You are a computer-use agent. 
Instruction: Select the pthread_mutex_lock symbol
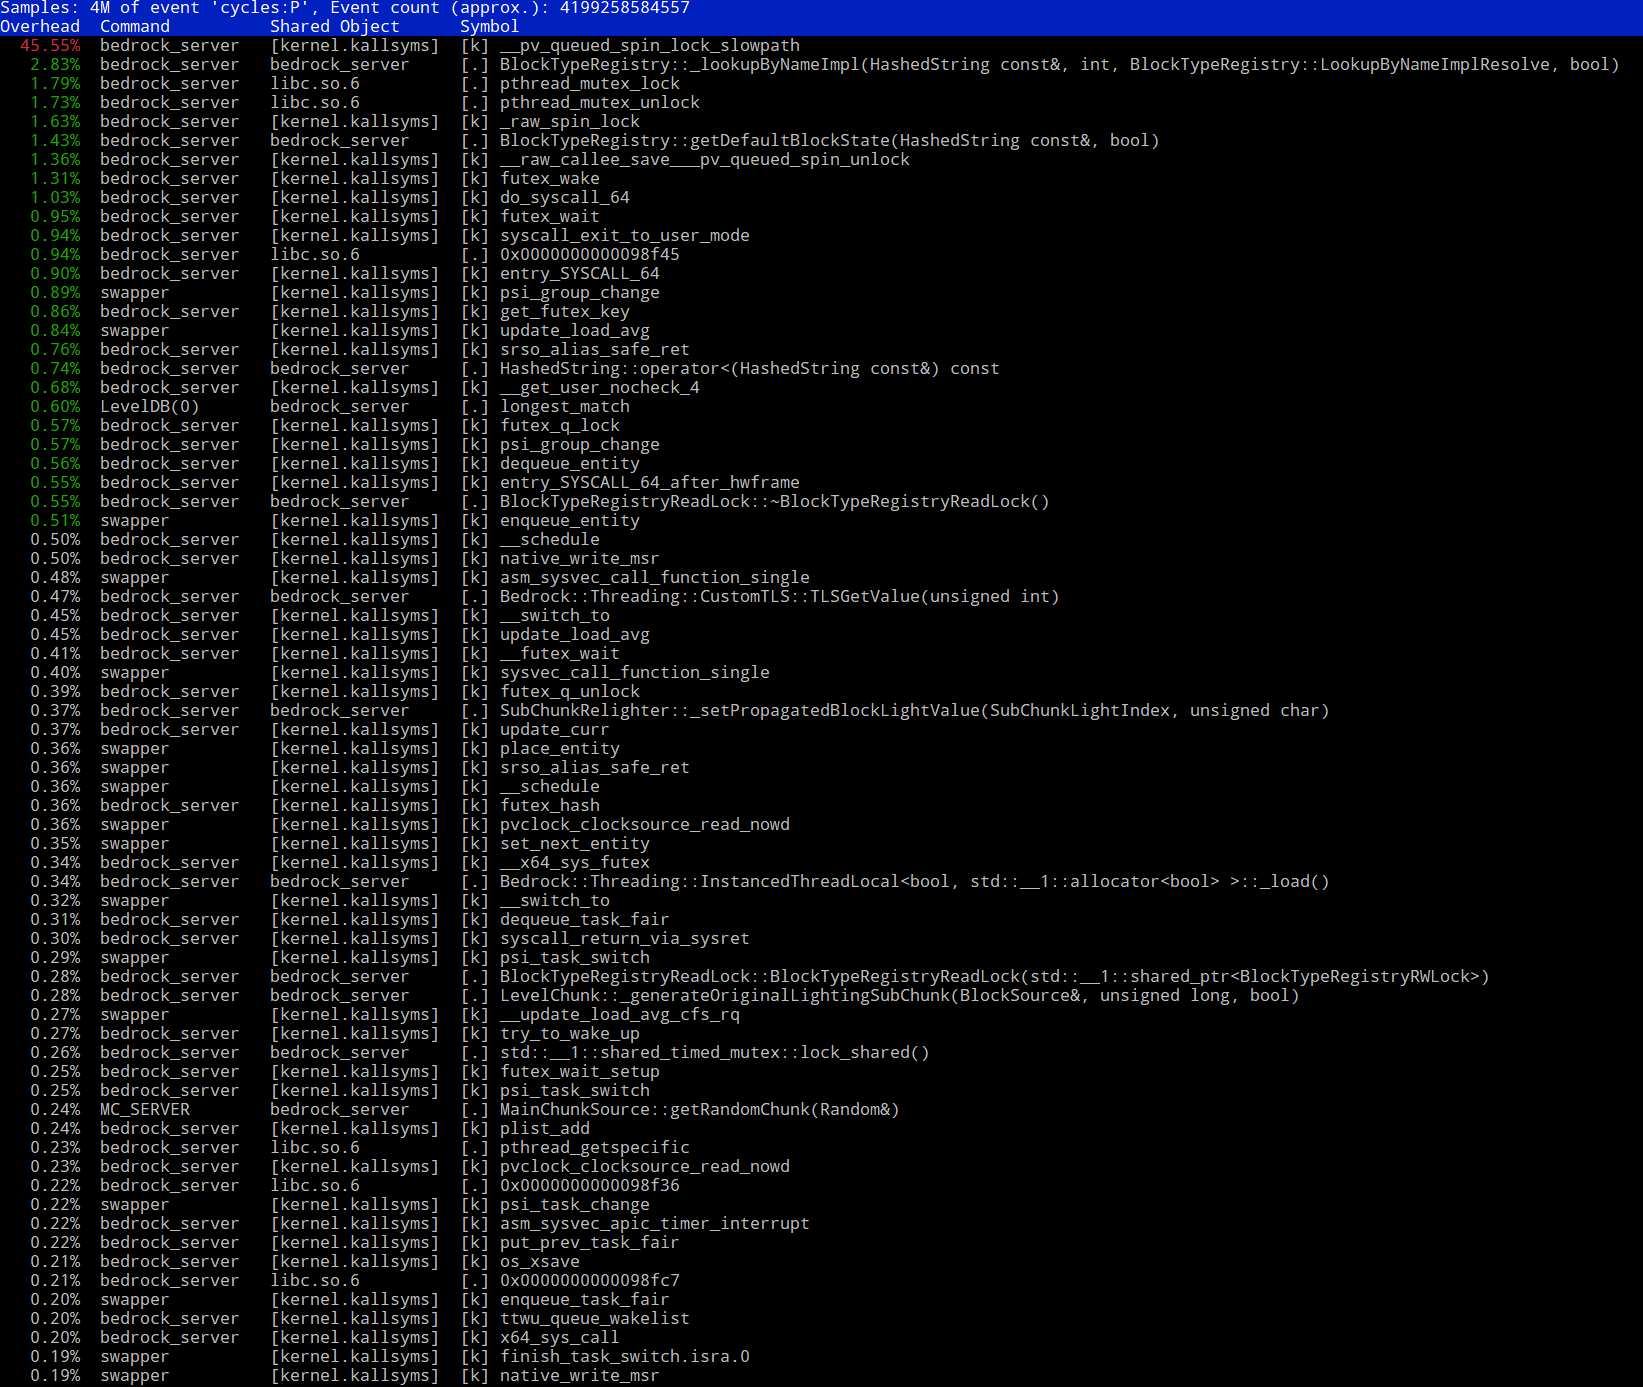point(590,84)
